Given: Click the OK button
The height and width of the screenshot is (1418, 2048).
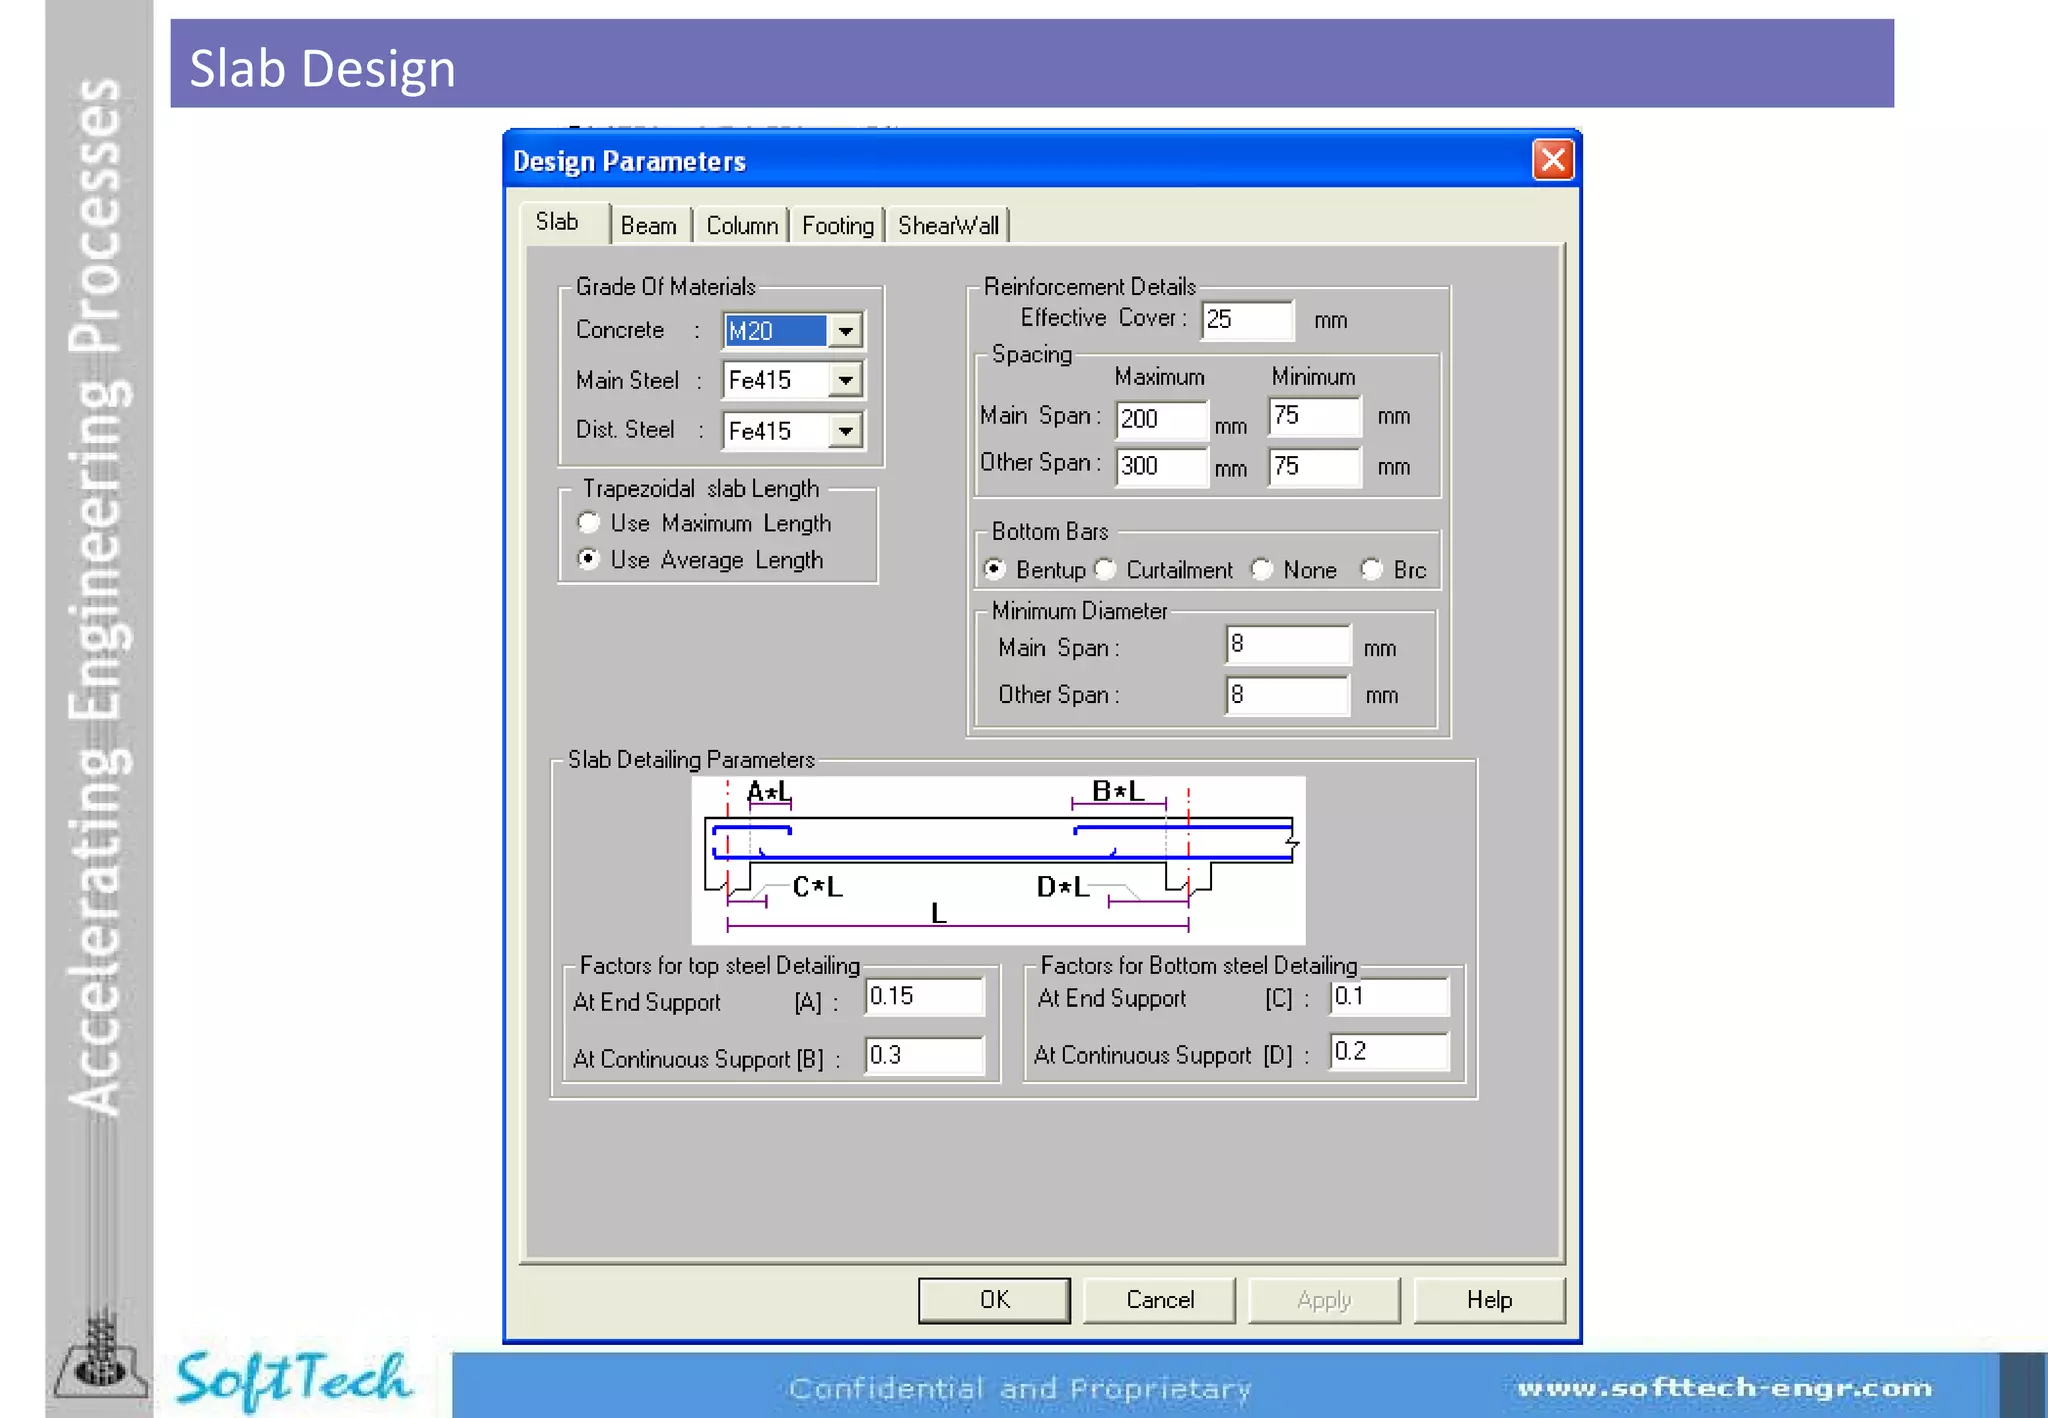Looking at the screenshot, I should [x=995, y=1300].
